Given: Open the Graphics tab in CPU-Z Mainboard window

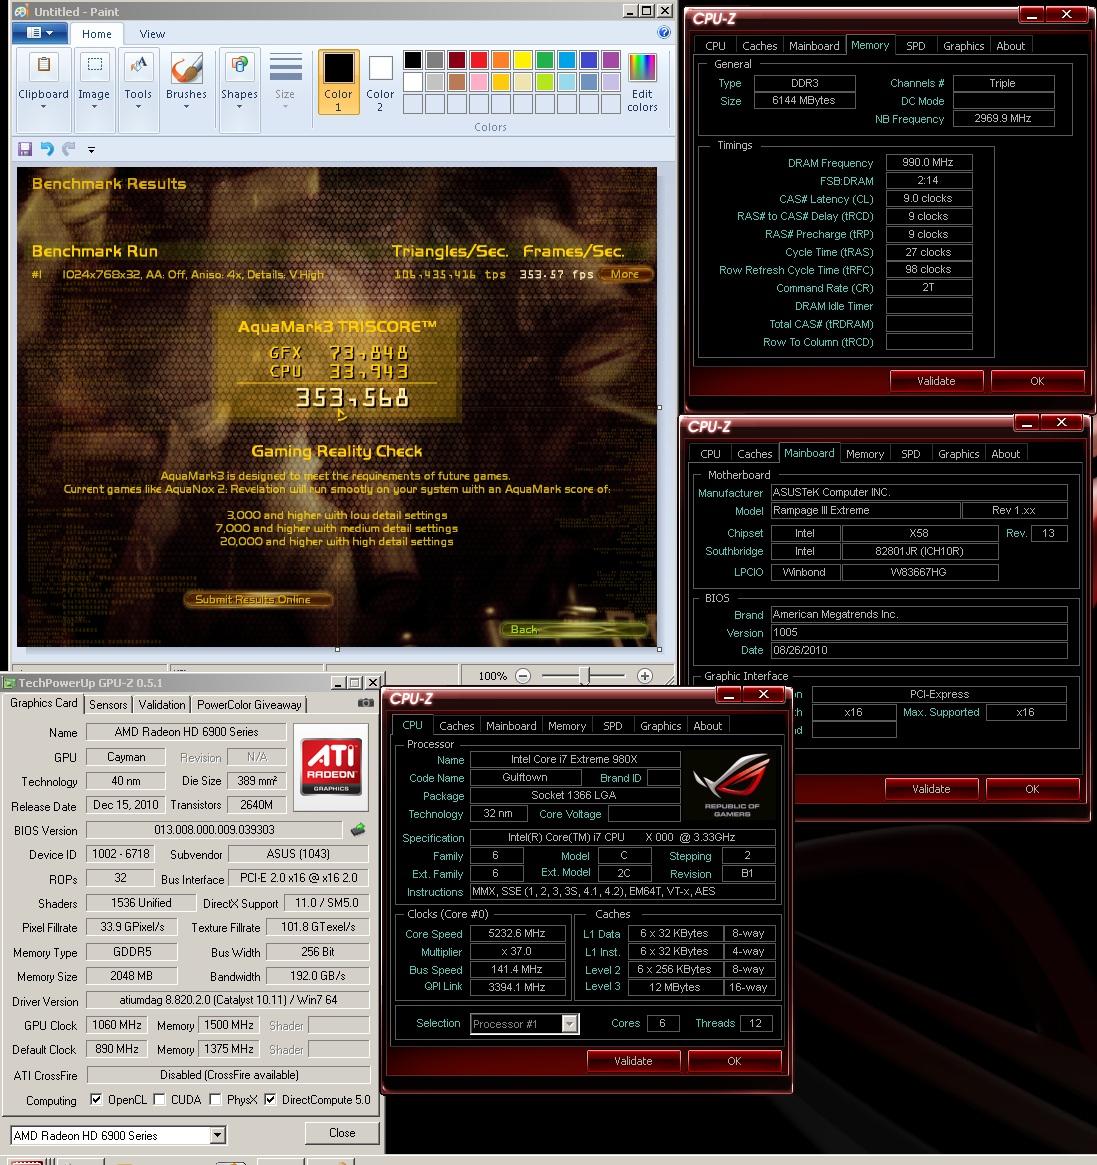Looking at the screenshot, I should 958,454.
